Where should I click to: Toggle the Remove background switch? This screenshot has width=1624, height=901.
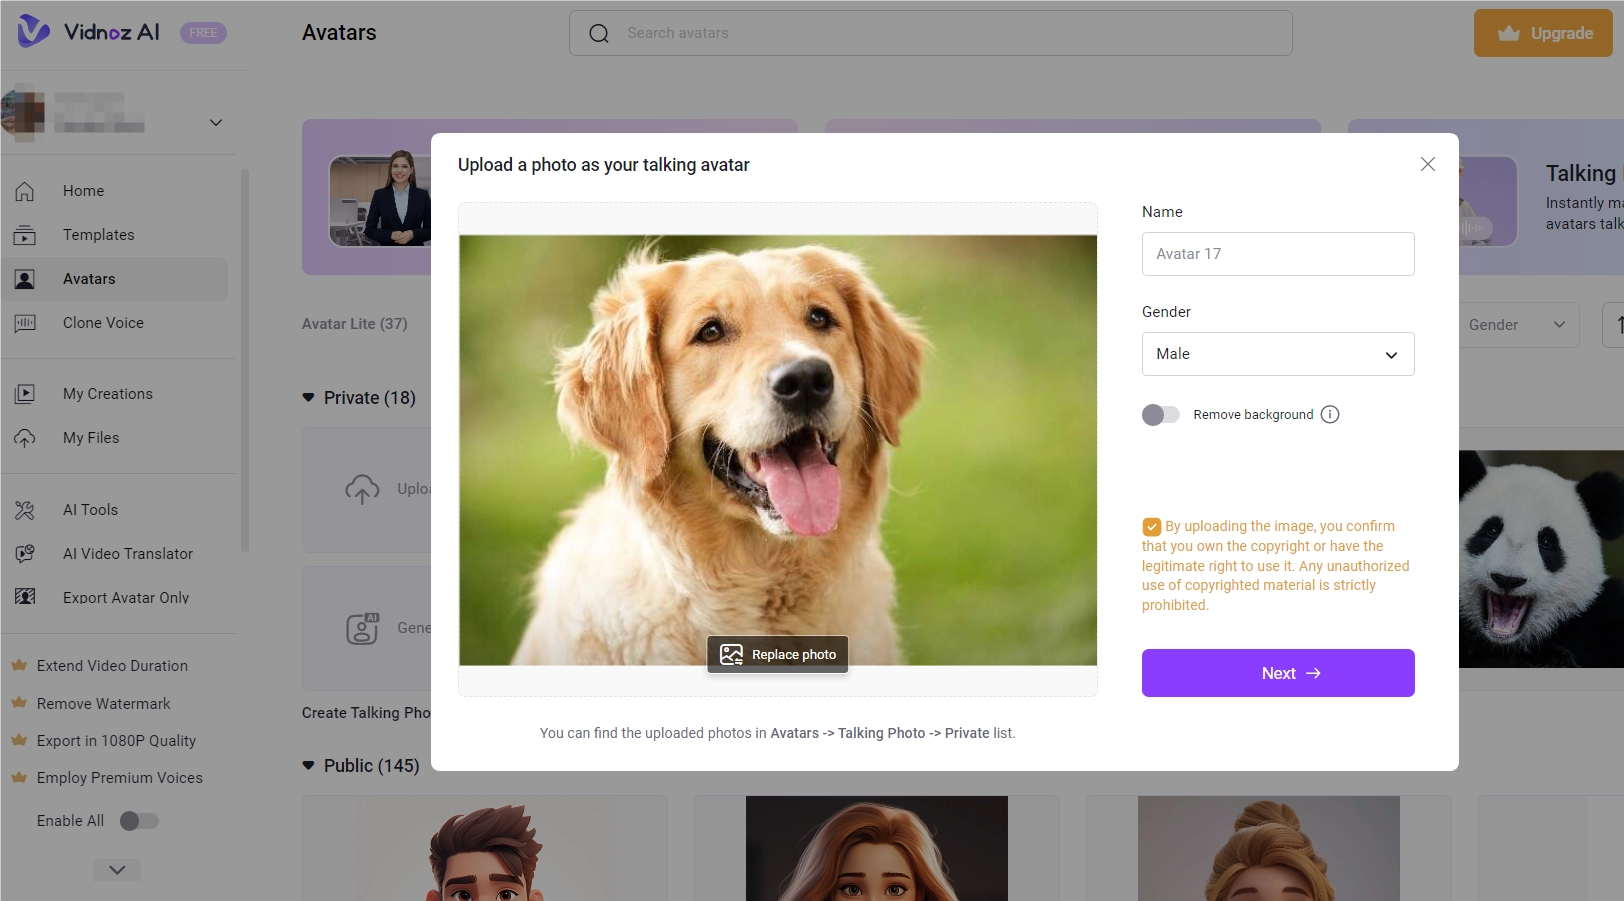1161,415
